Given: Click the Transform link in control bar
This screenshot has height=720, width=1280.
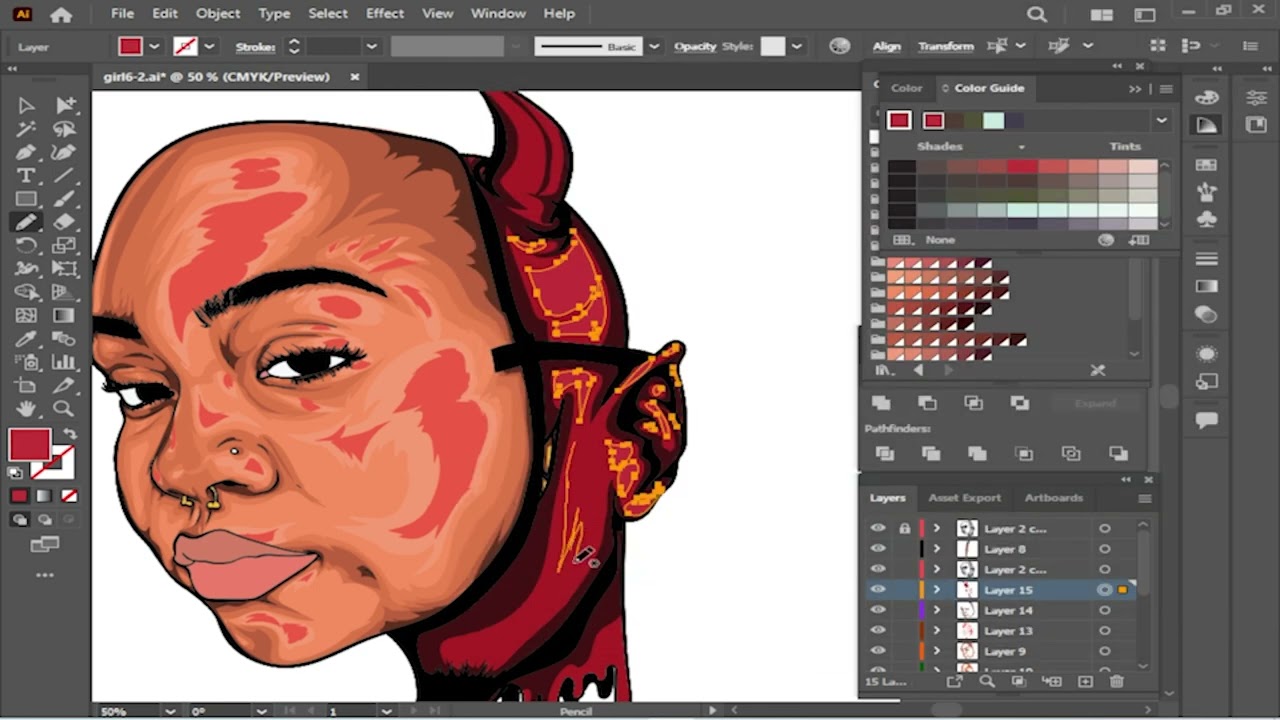Looking at the screenshot, I should [x=946, y=46].
